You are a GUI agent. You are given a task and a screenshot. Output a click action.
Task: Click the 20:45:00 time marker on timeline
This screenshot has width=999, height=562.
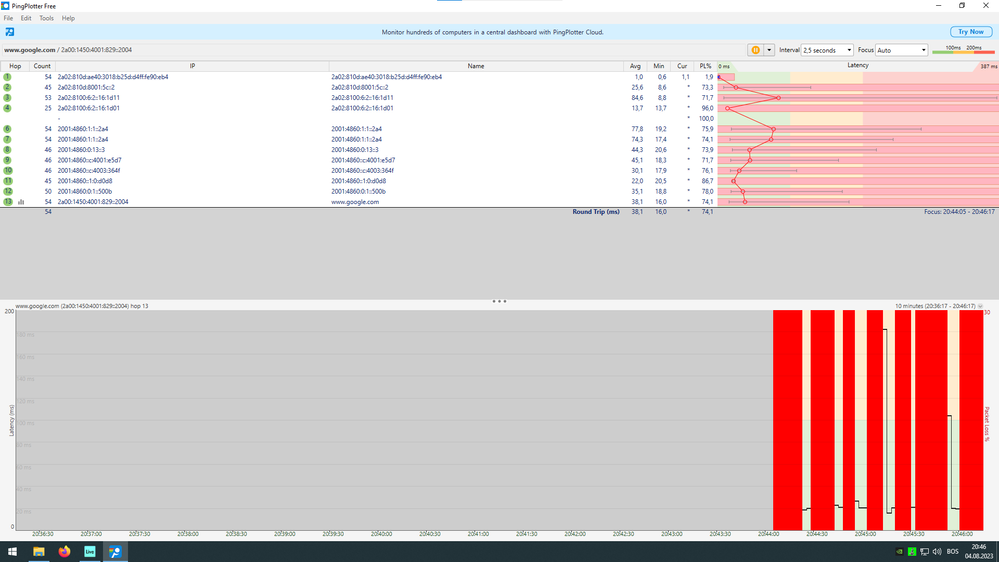[865, 534]
